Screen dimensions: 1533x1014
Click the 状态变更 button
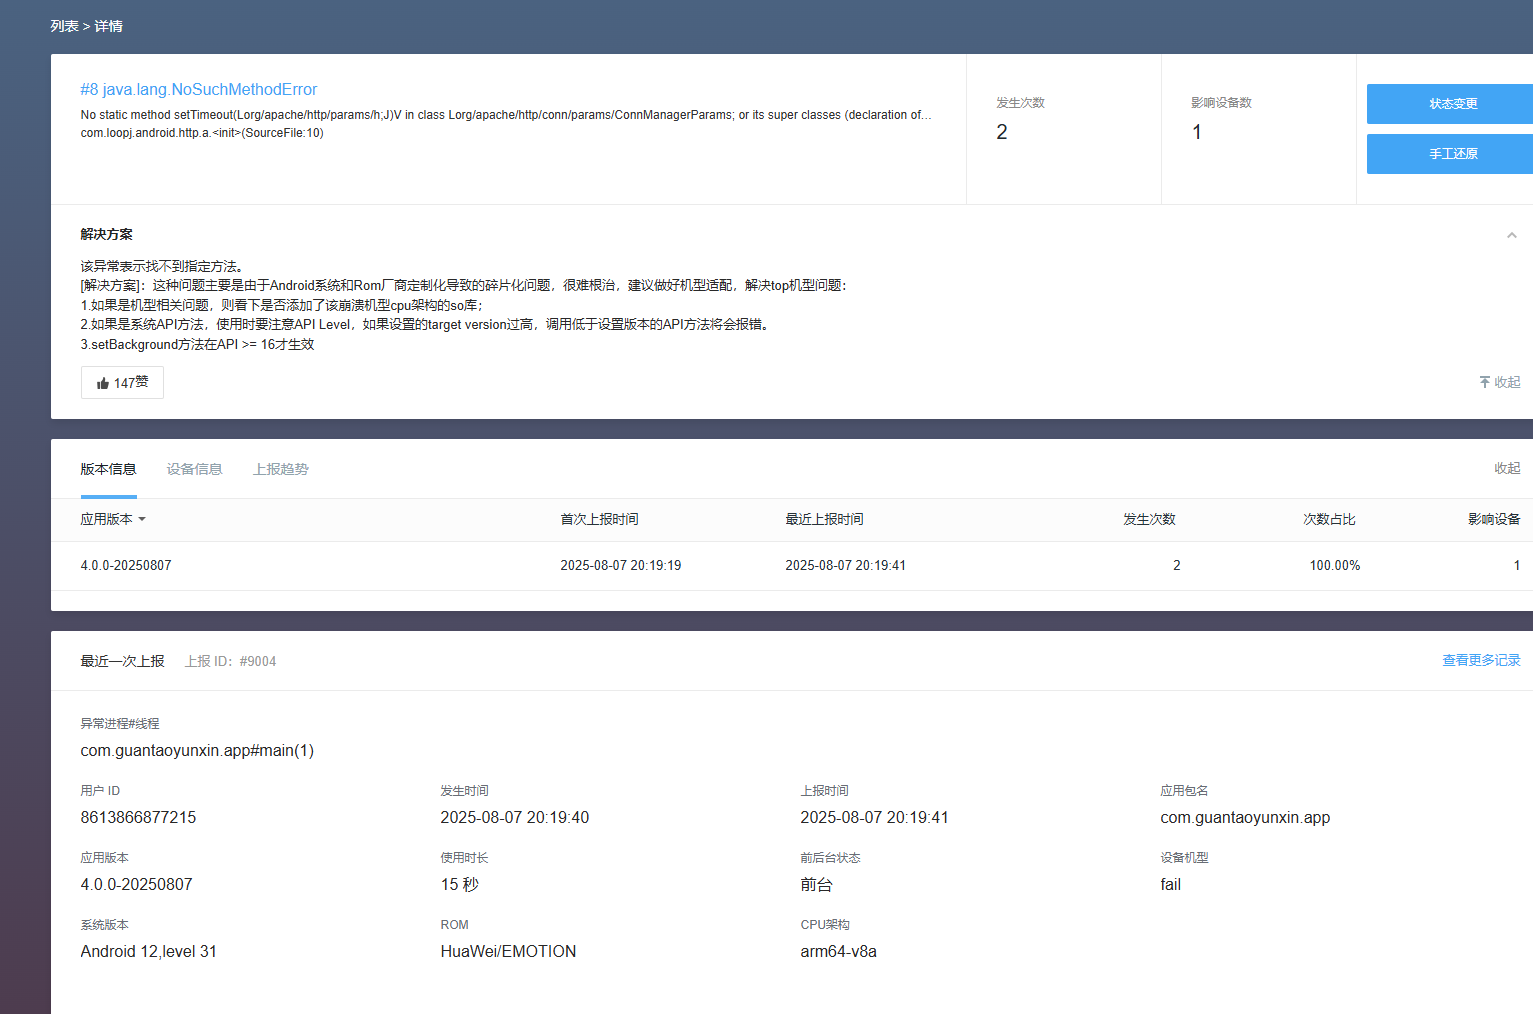click(1450, 104)
